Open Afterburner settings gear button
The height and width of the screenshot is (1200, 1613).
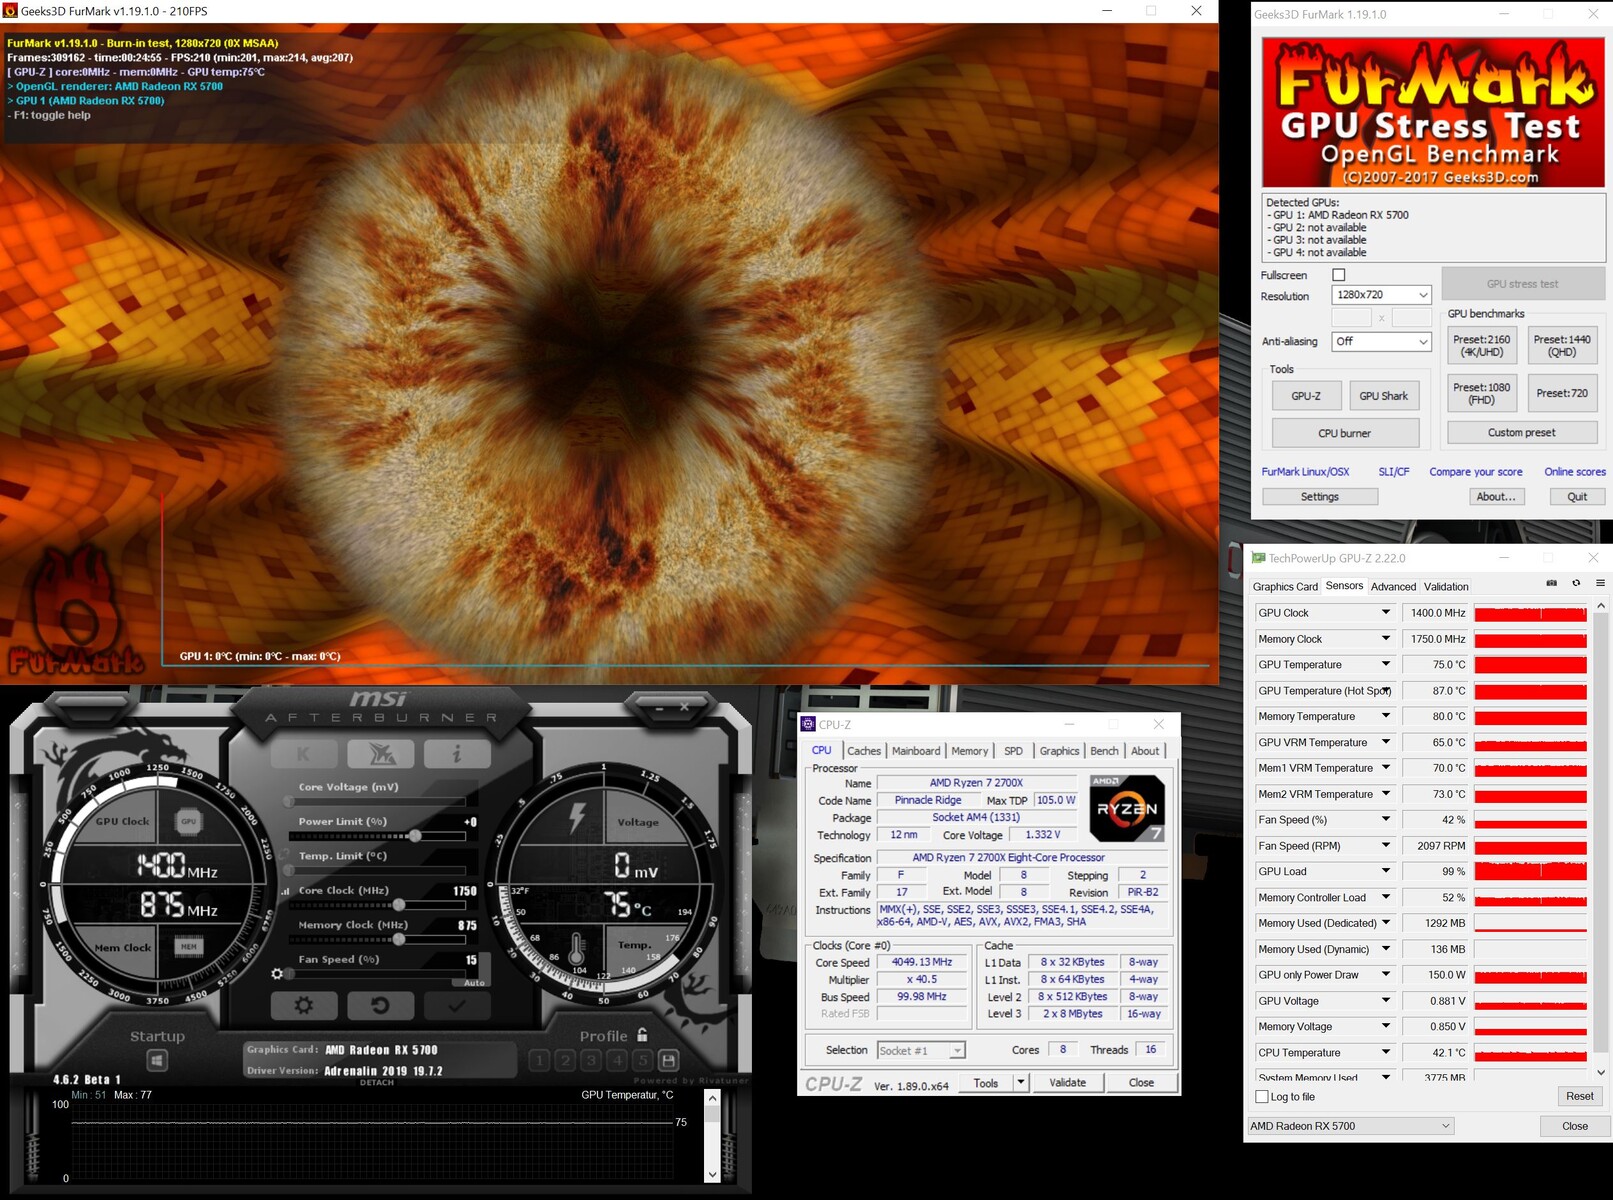(x=304, y=1005)
